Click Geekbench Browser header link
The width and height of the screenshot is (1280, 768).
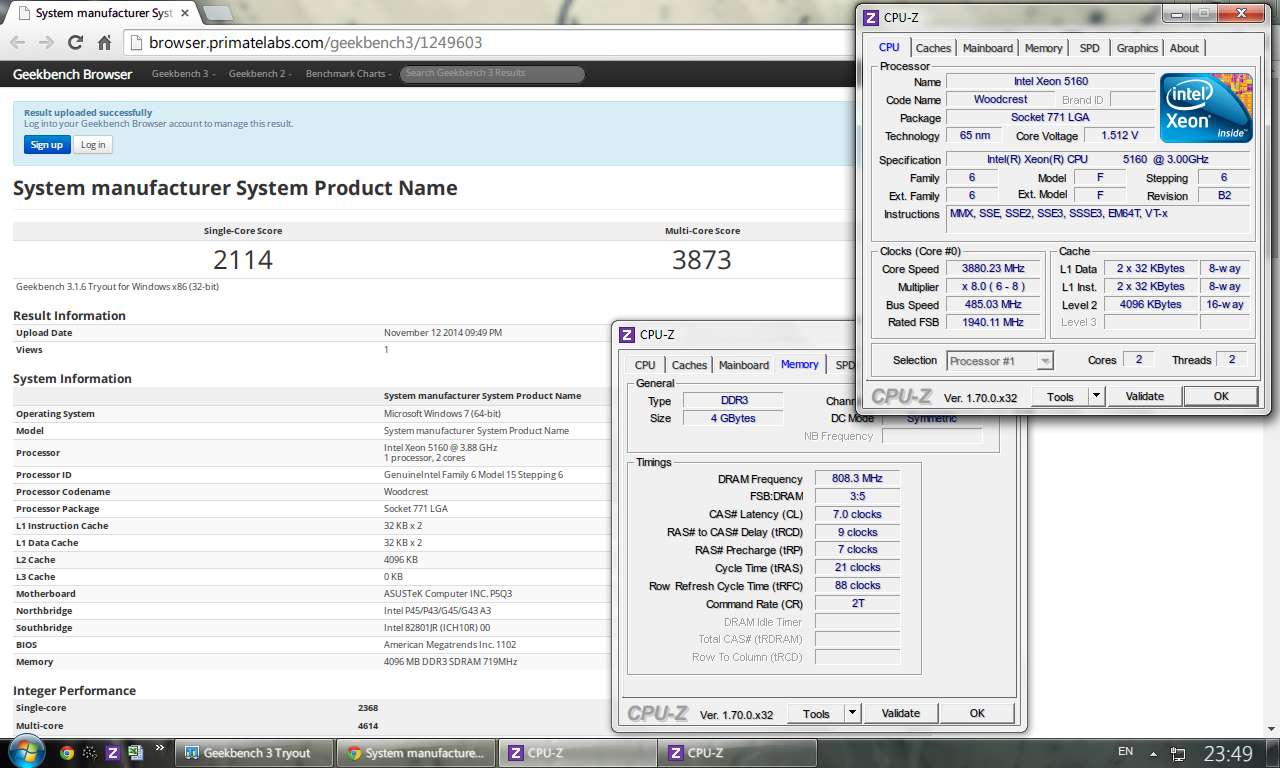pyautogui.click(x=72, y=74)
